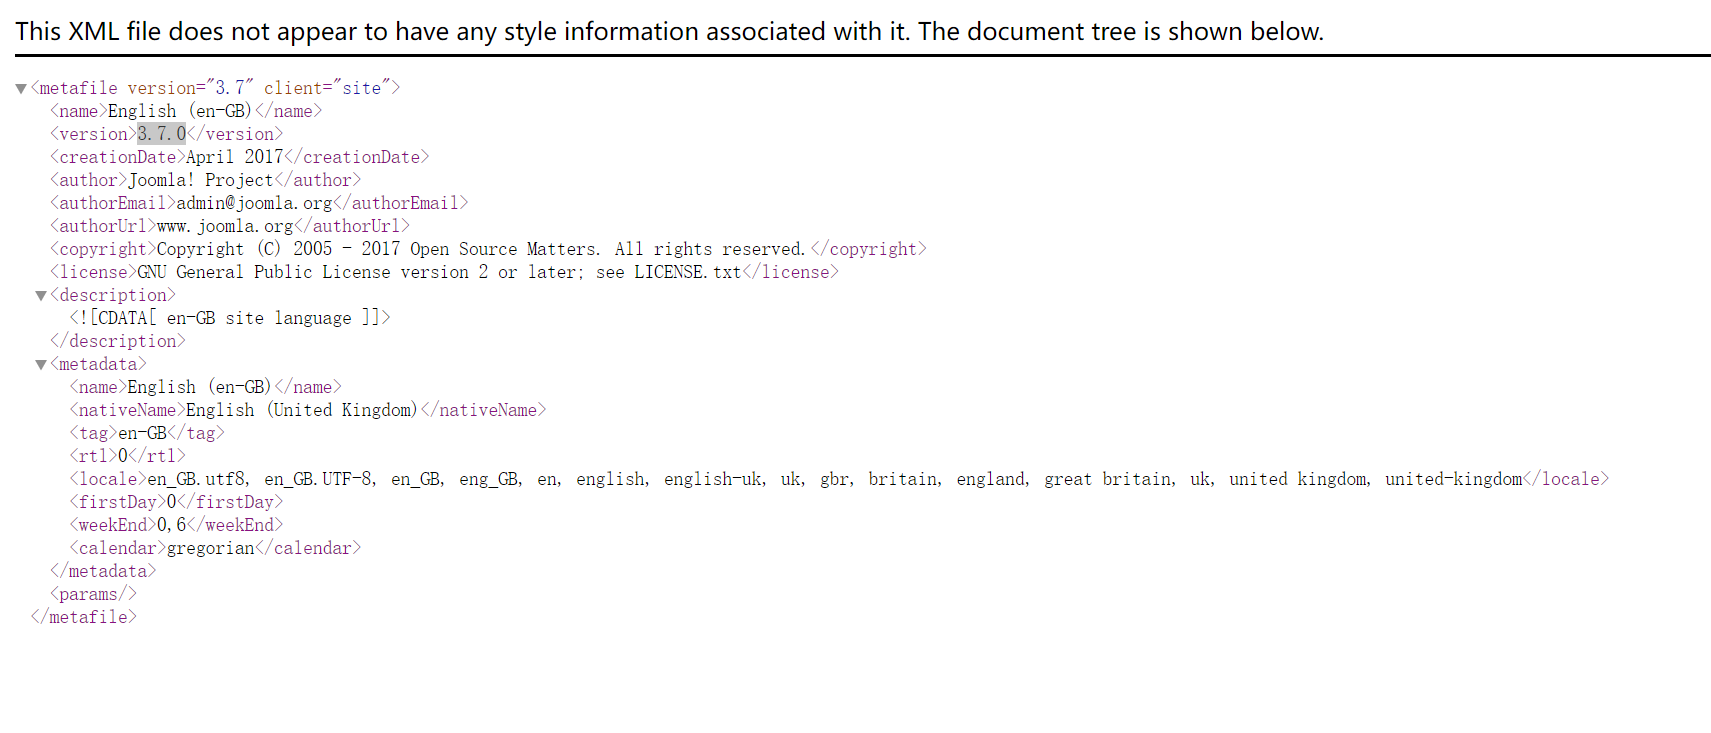The height and width of the screenshot is (733, 1711).
Task: Collapse the description element
Action: 41,296
